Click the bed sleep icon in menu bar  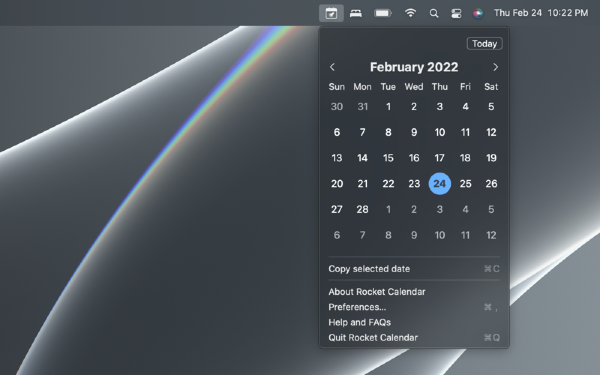356,13
